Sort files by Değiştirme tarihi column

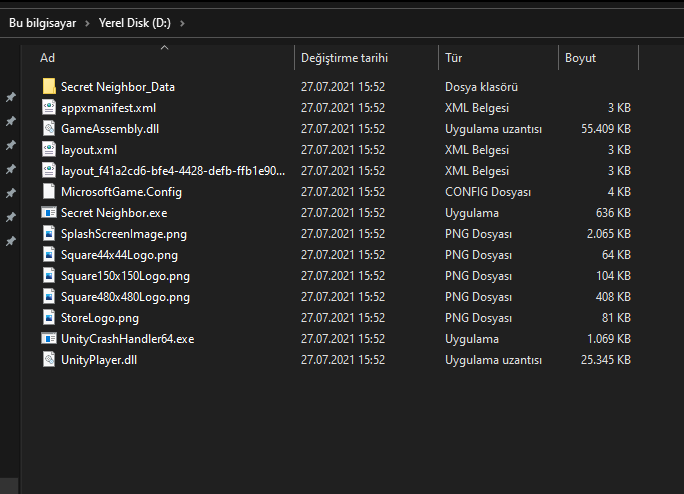pos(344,58)
